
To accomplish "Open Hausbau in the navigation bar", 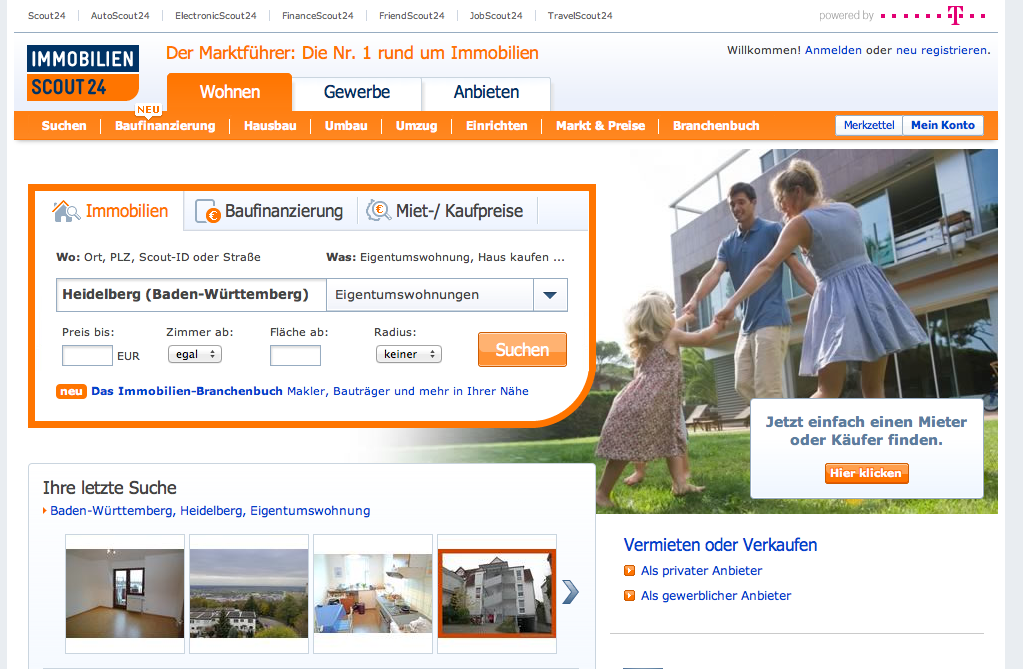I will click(x=270, y=125).
